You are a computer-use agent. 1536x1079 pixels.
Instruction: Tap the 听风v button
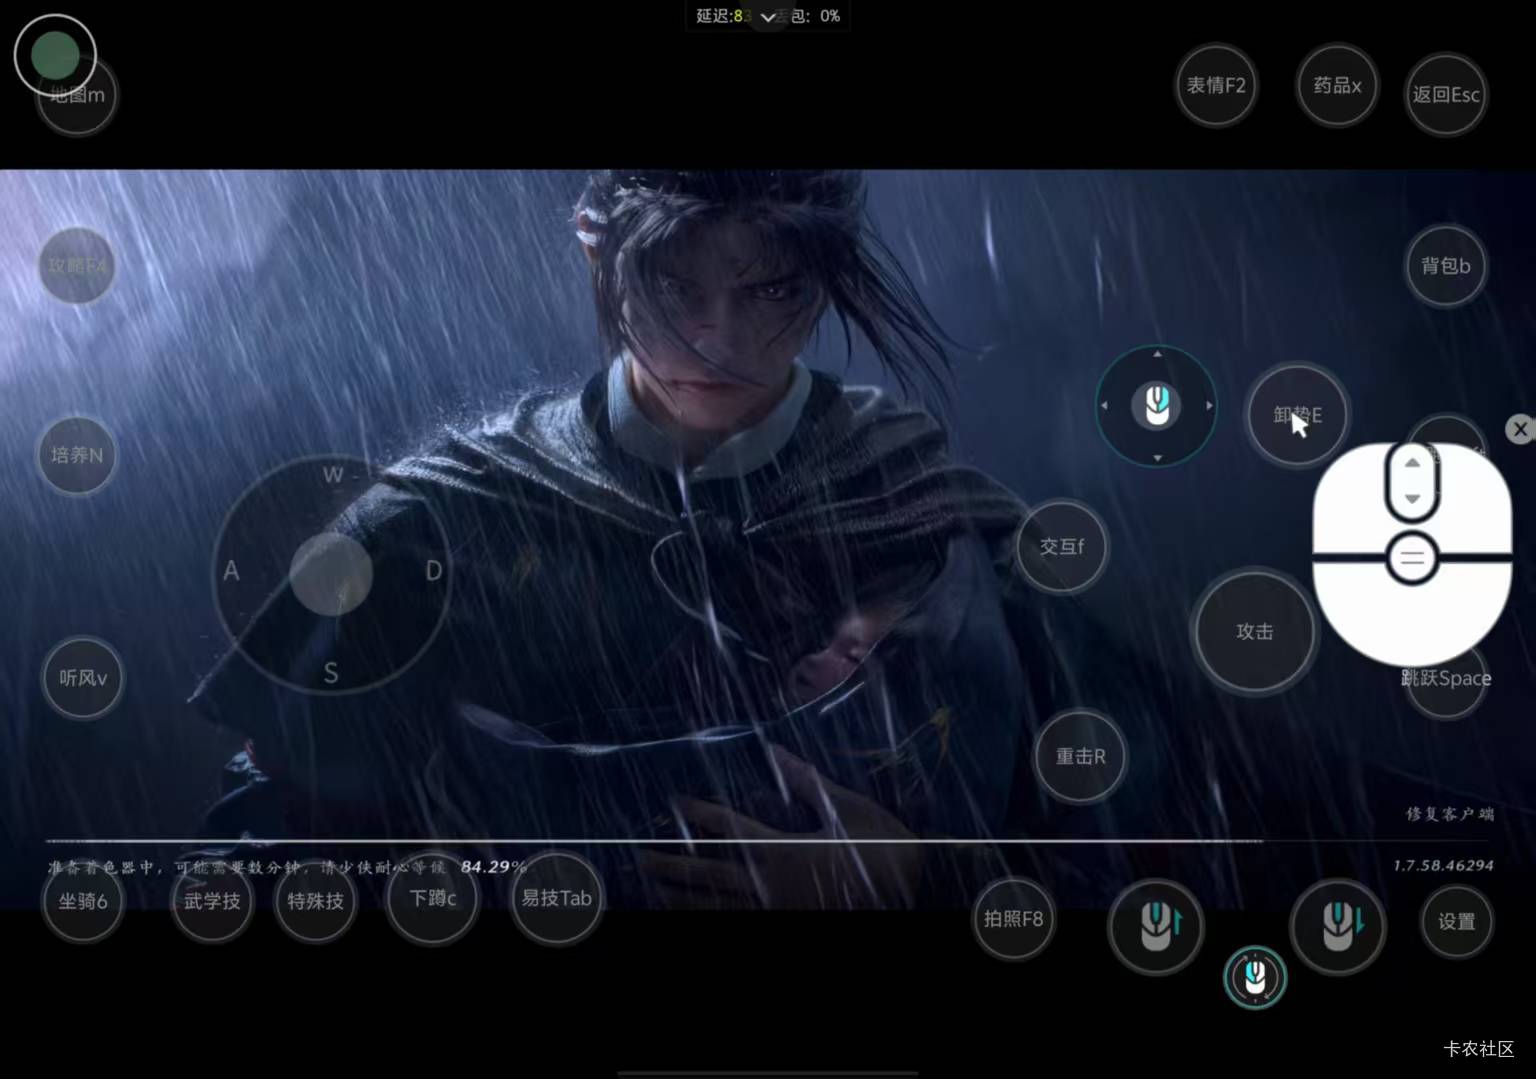83,678
